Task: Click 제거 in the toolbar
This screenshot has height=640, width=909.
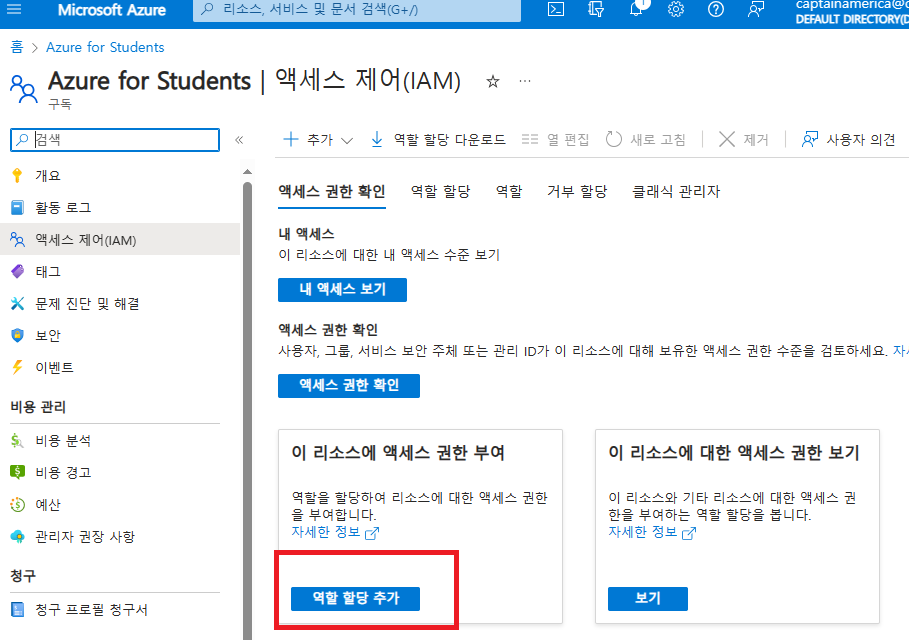Action: (743, 140)
